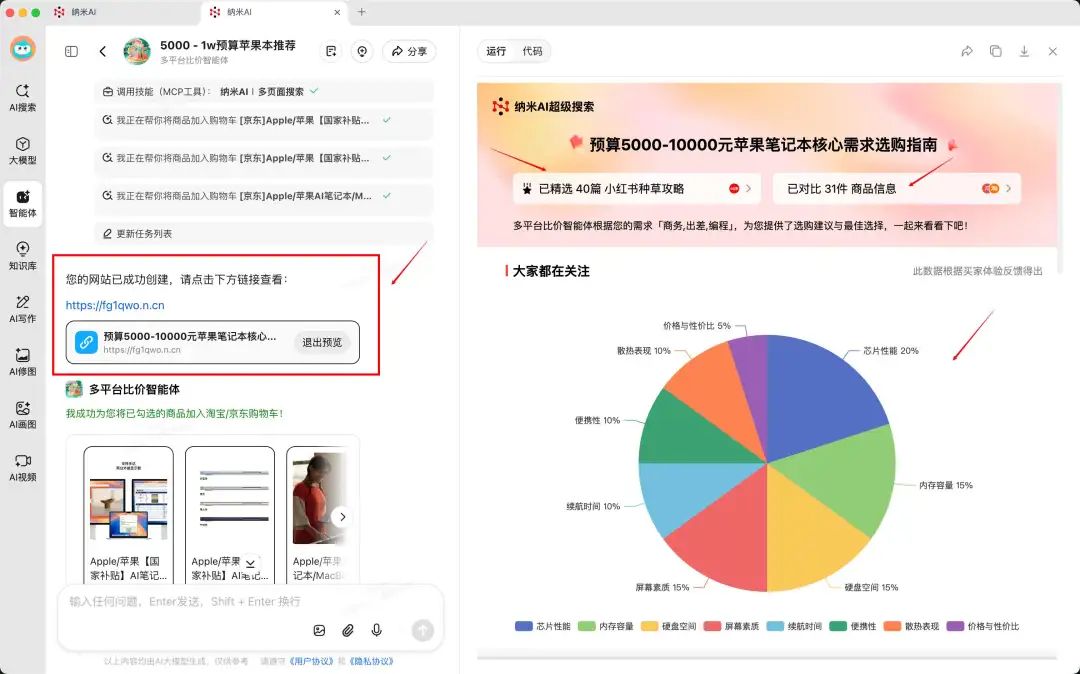Insert an image via the picture icon
1080x674 pixels.
pos(319,630)
